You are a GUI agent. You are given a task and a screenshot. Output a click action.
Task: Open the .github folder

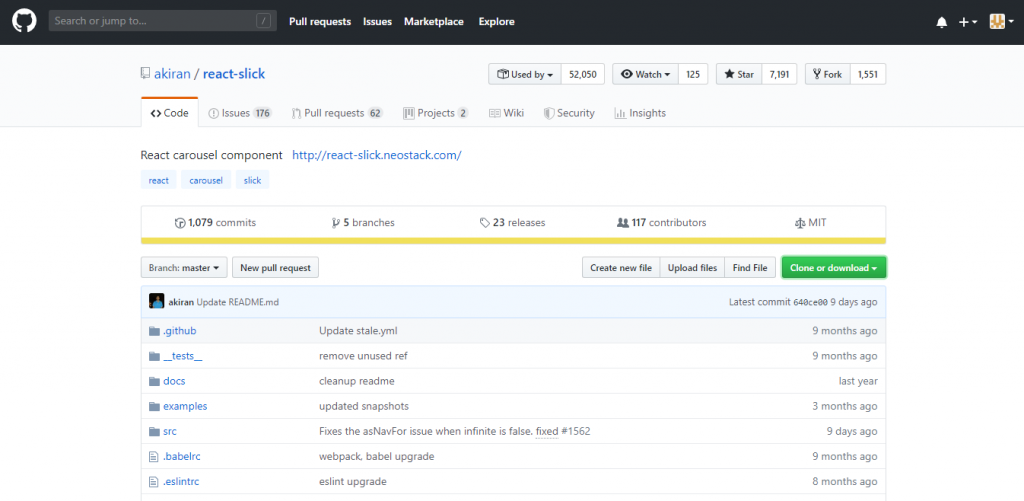[180, 331]
